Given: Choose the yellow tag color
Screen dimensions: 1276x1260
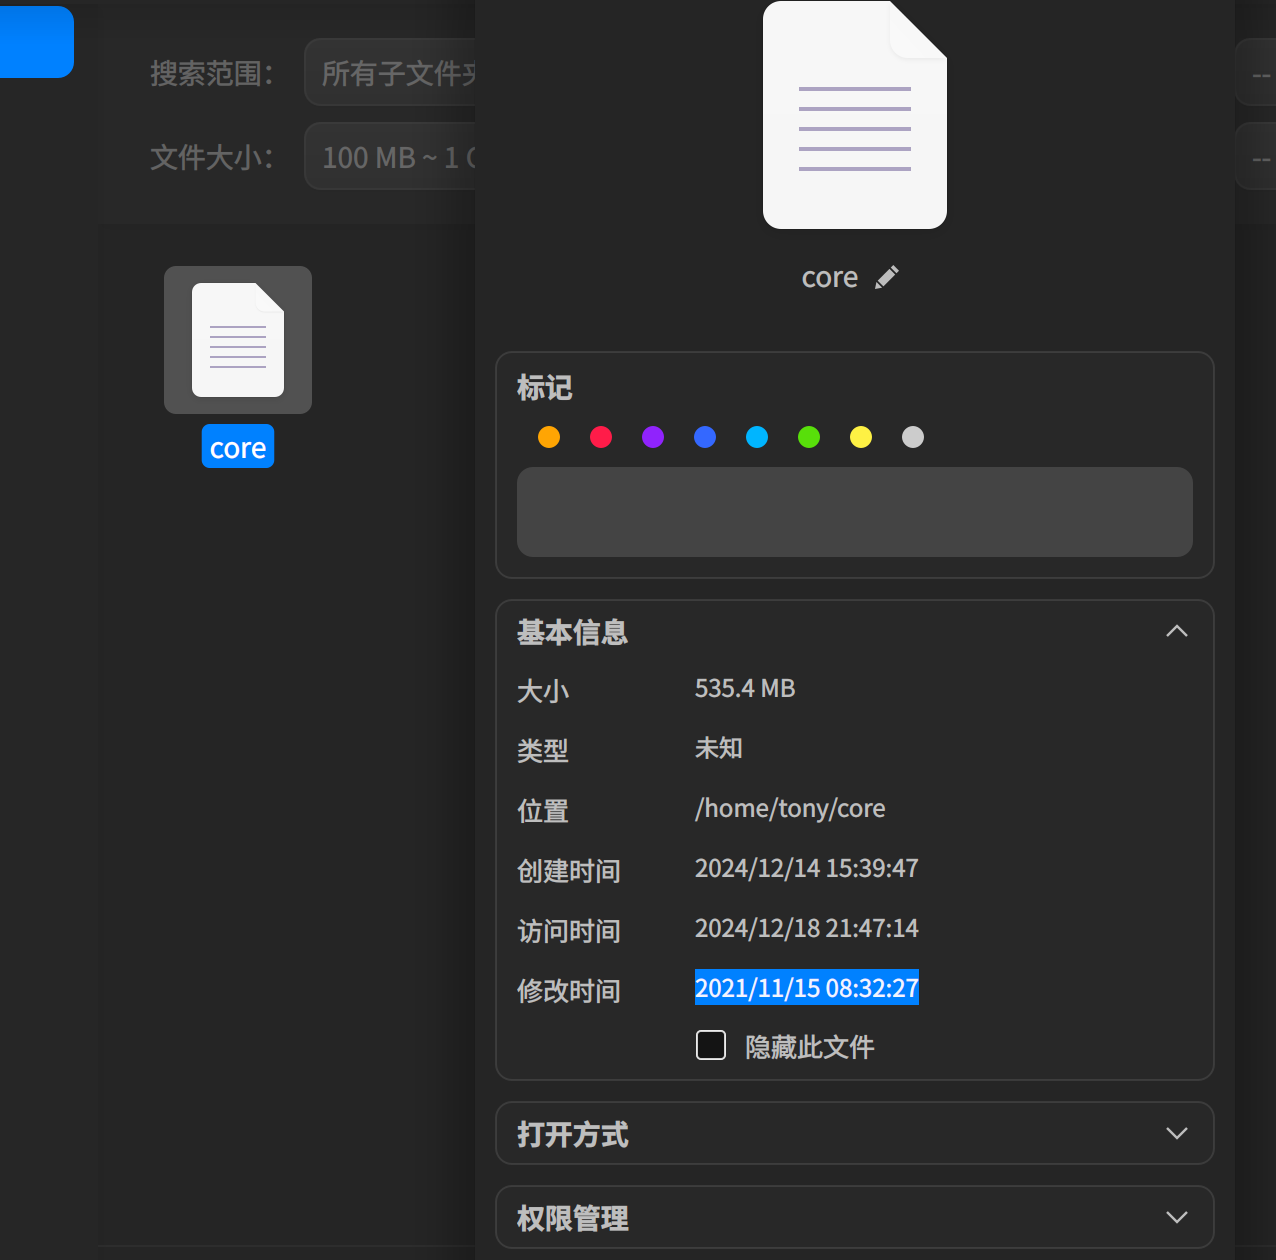Looking at the screenshot, I should 861,437.
